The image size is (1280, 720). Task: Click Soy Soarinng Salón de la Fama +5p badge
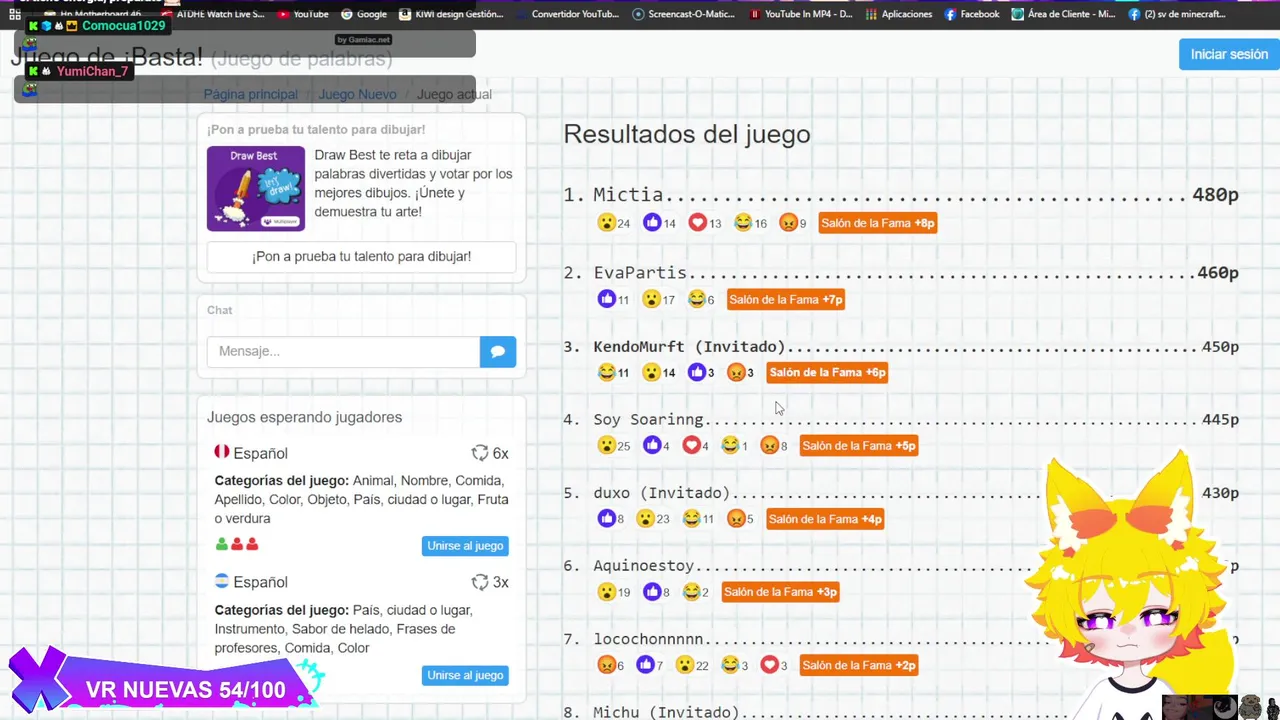tap(859, 445)
